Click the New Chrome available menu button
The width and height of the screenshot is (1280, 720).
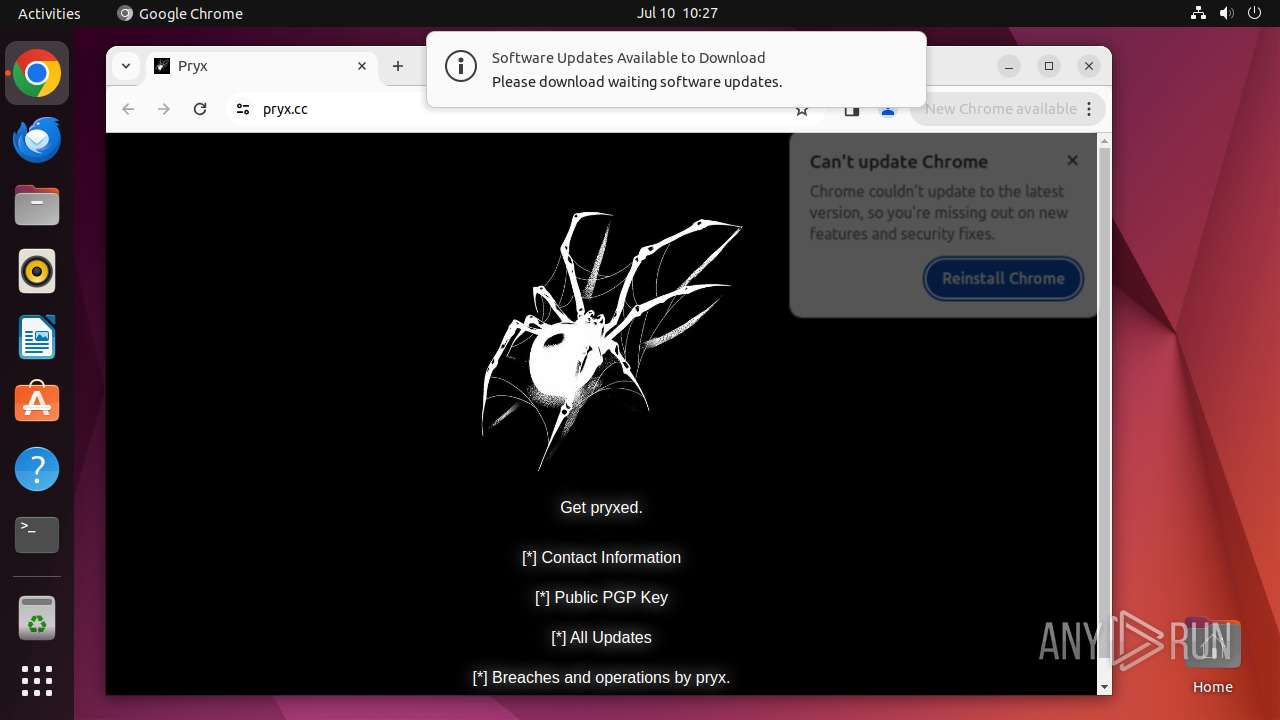coord(1008,109)
